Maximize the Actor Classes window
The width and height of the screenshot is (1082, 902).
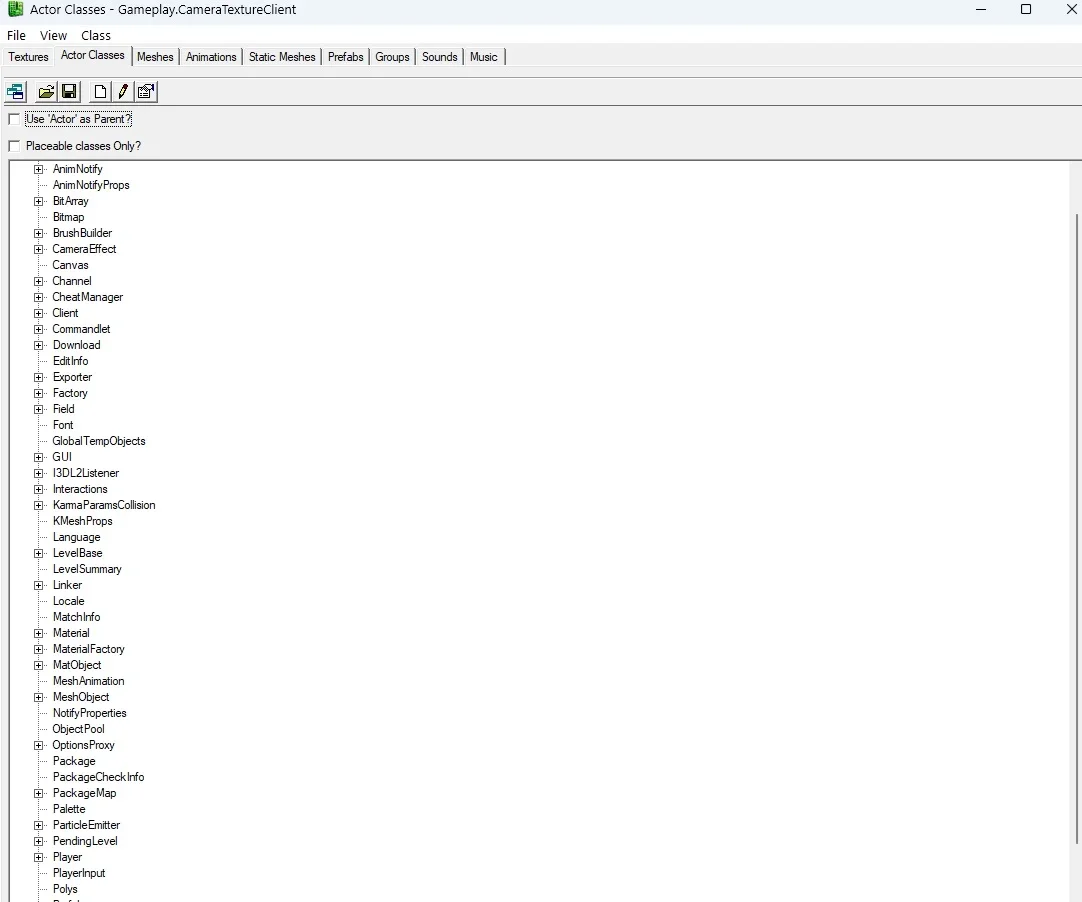pyautogui.click(x=1026, y=9)
